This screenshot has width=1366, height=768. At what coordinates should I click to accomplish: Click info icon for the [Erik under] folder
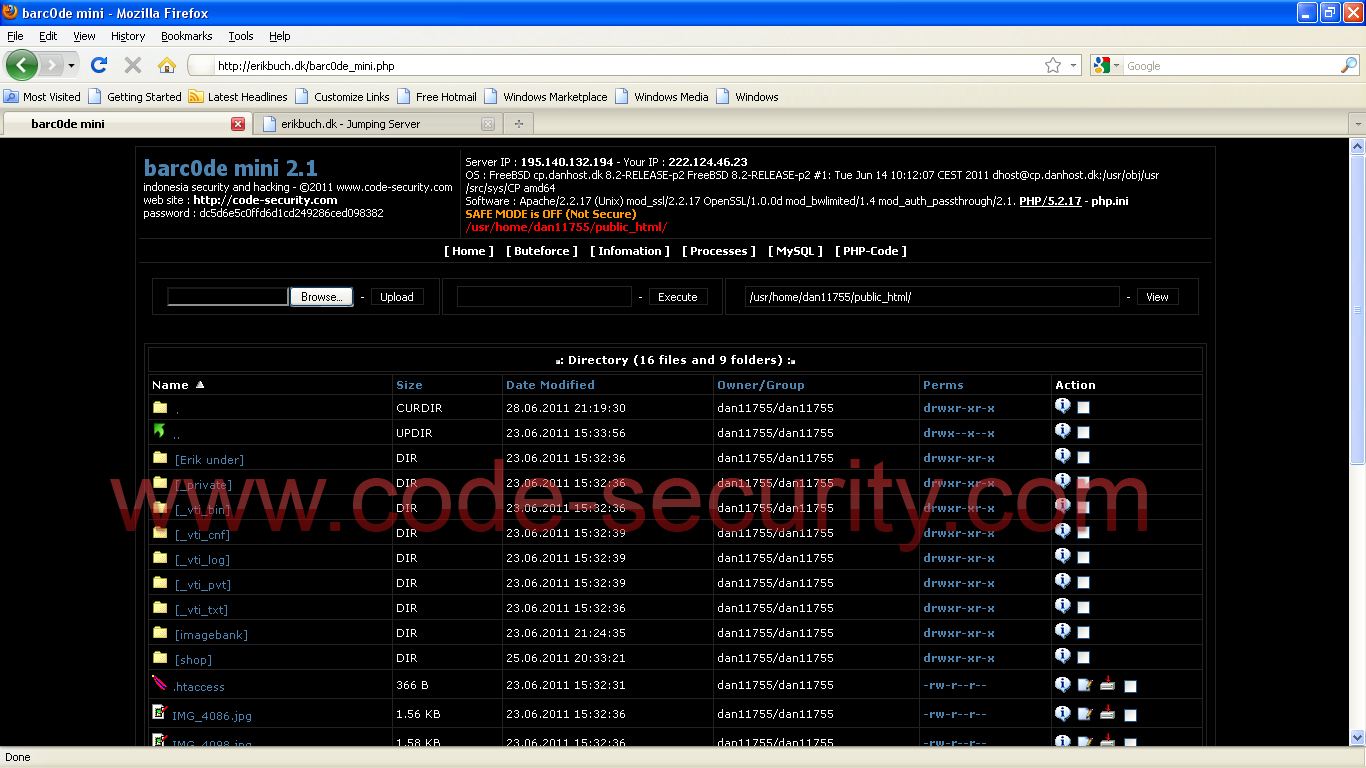pyautogui.click(x=1063, y=456)
